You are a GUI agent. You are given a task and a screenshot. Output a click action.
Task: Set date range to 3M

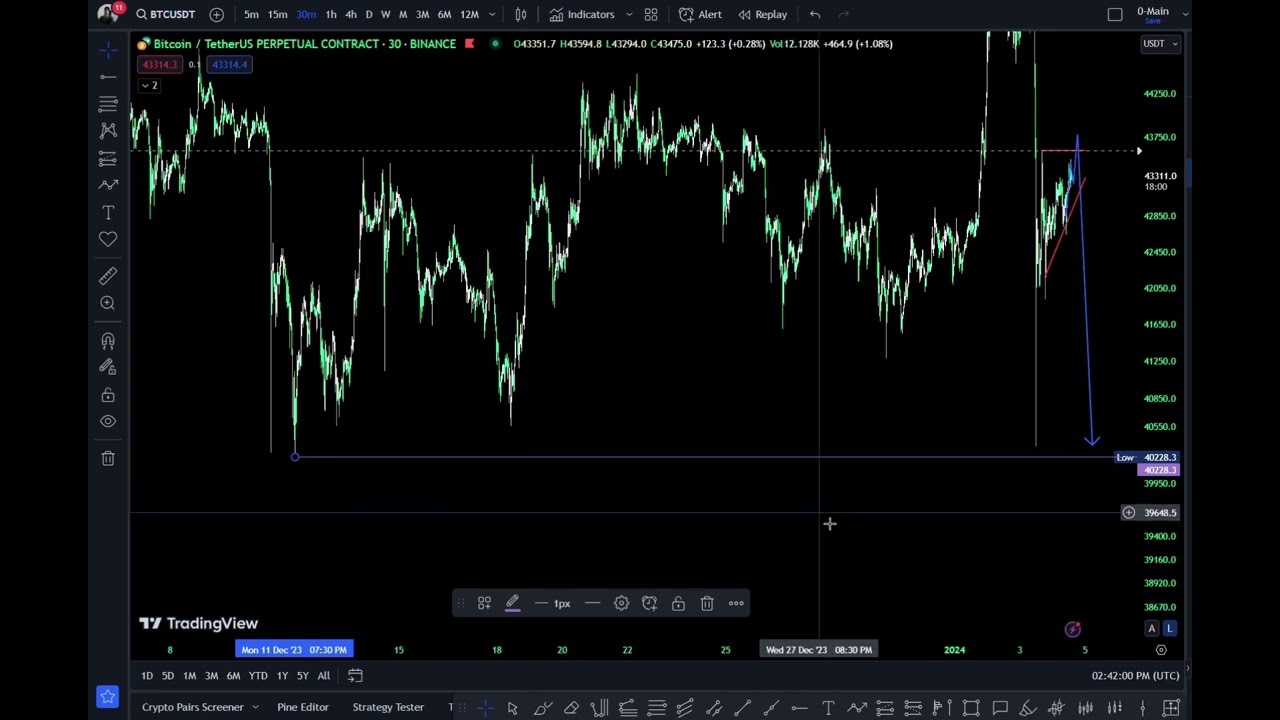[x=211, y=676]
